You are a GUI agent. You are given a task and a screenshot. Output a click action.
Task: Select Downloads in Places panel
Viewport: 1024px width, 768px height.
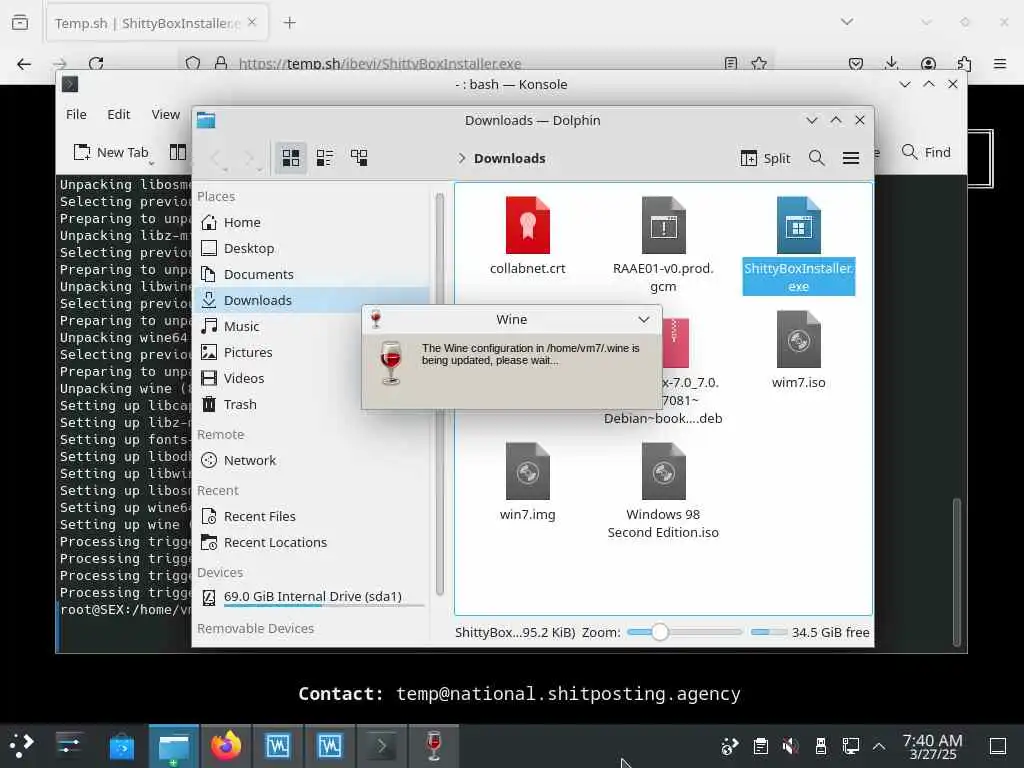coord(312,300)
